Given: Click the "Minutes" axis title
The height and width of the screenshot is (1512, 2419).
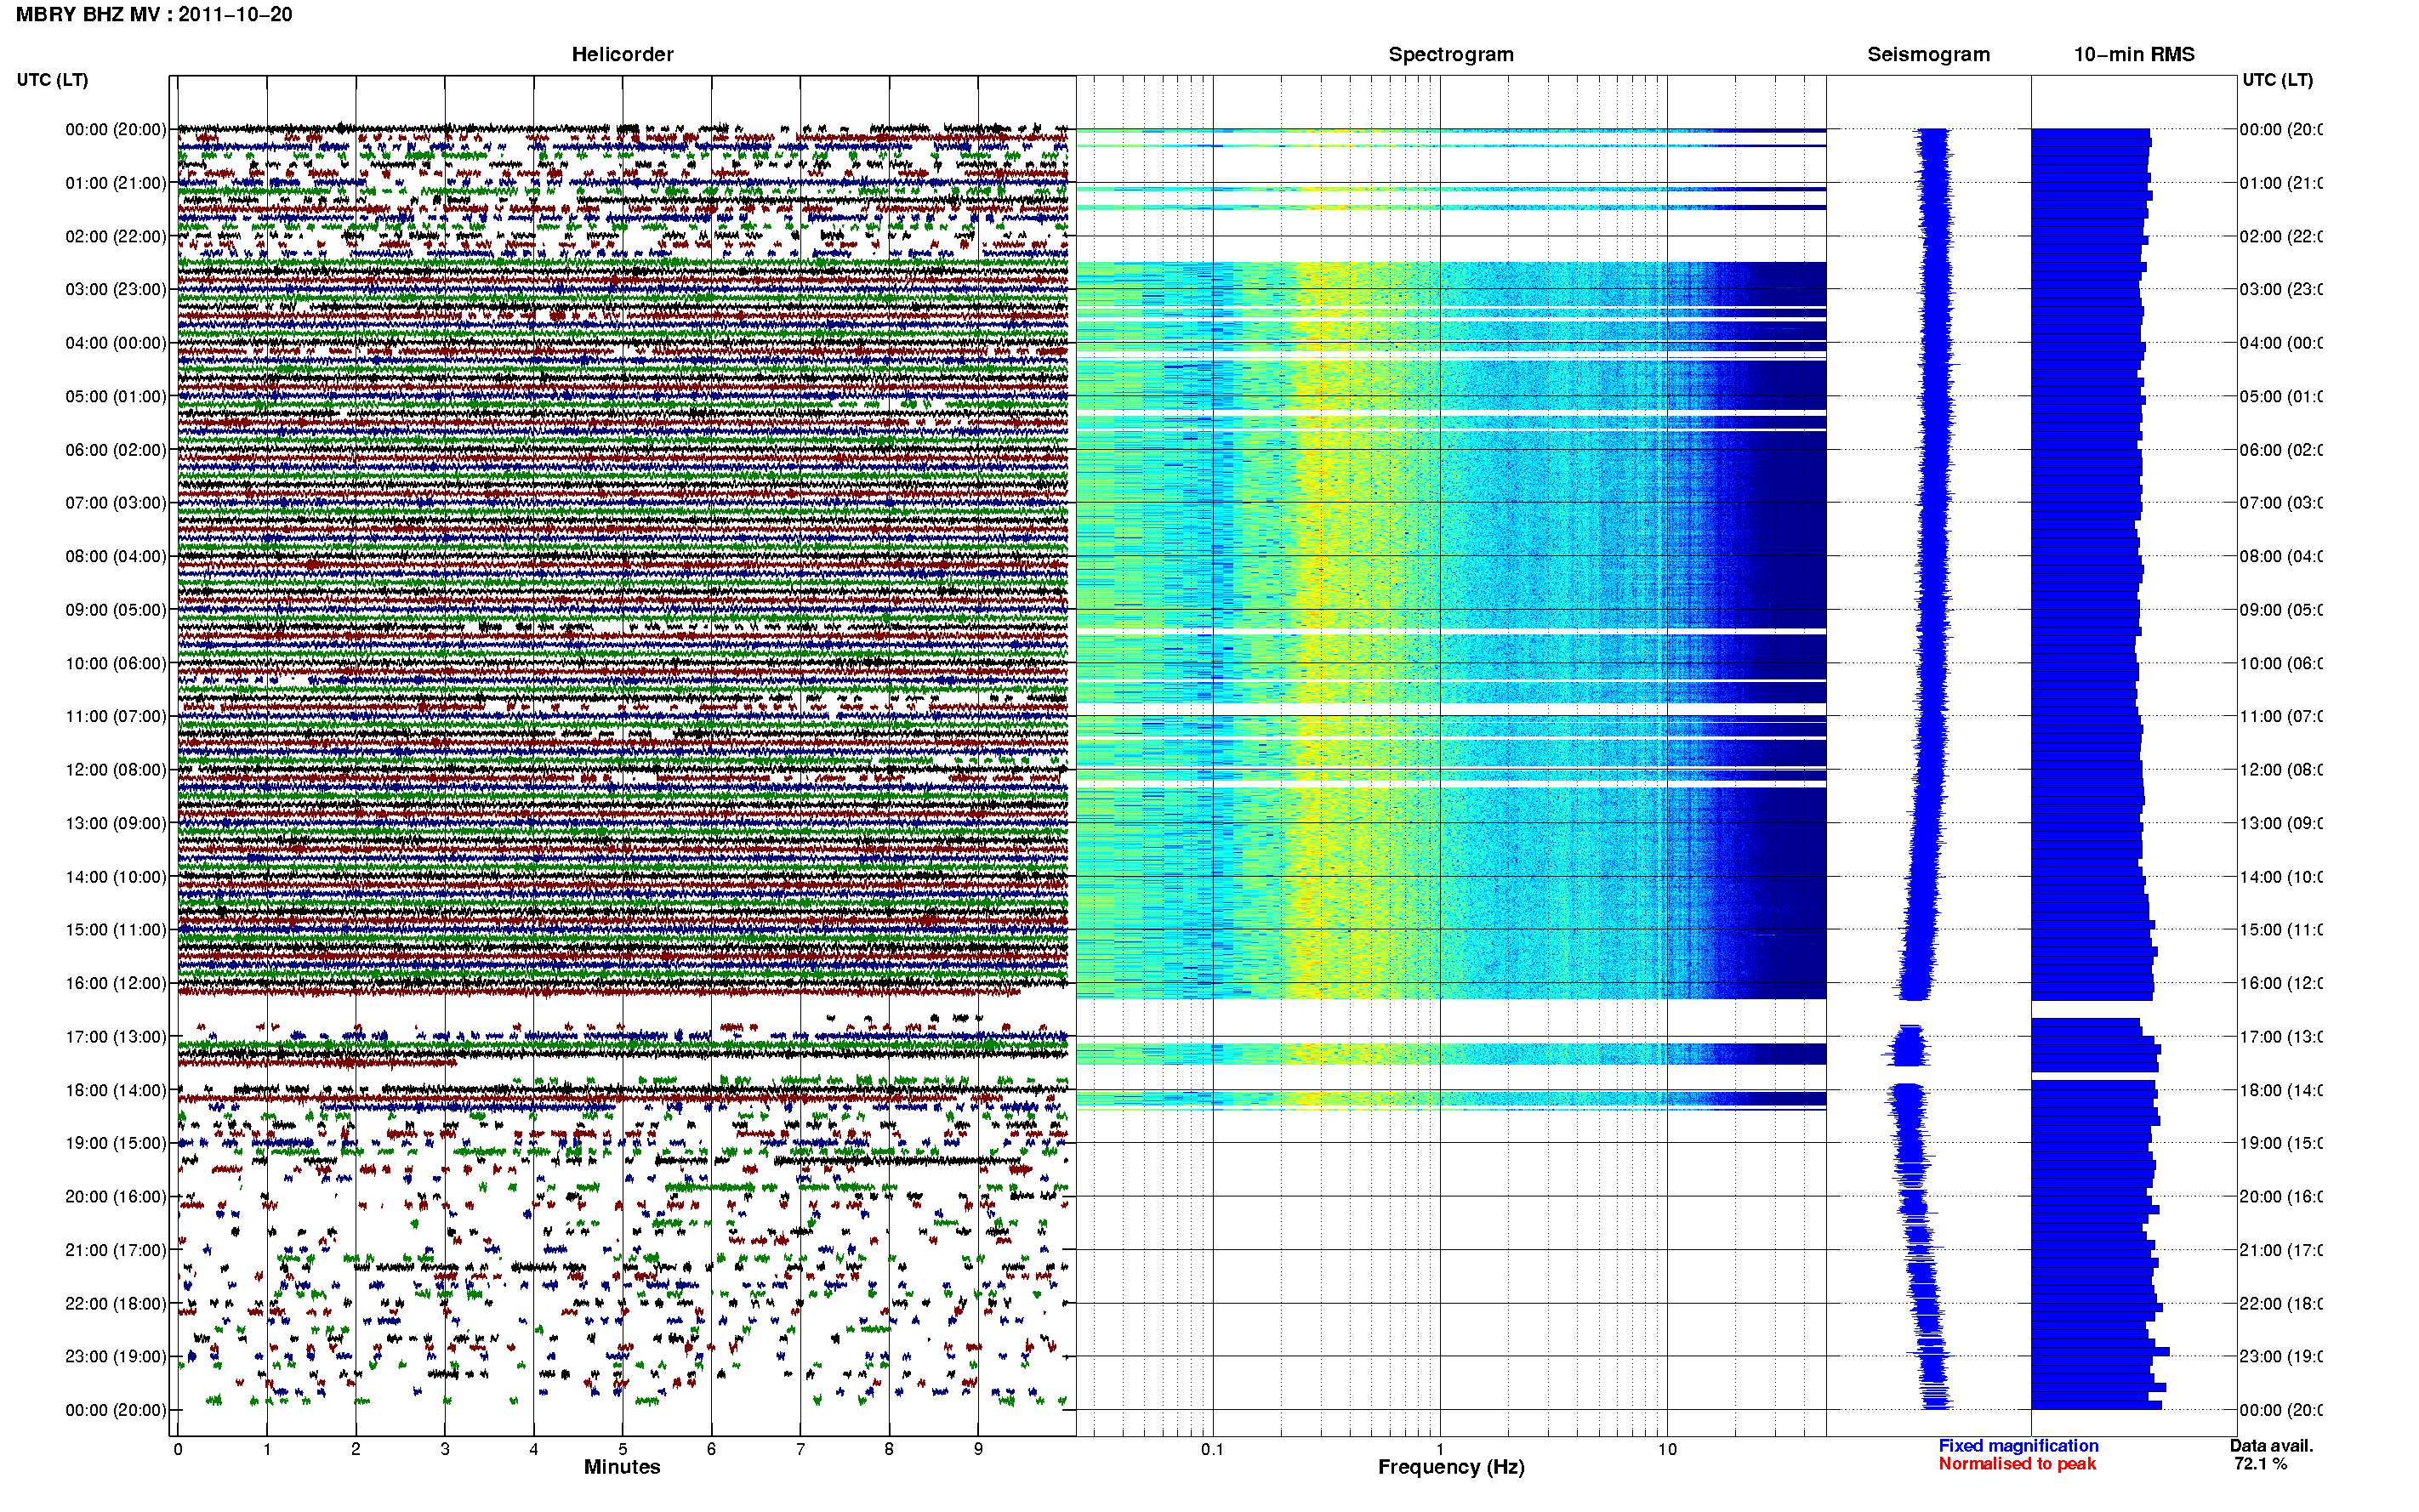Looking at the screenshot, I should click(622, 1467).
